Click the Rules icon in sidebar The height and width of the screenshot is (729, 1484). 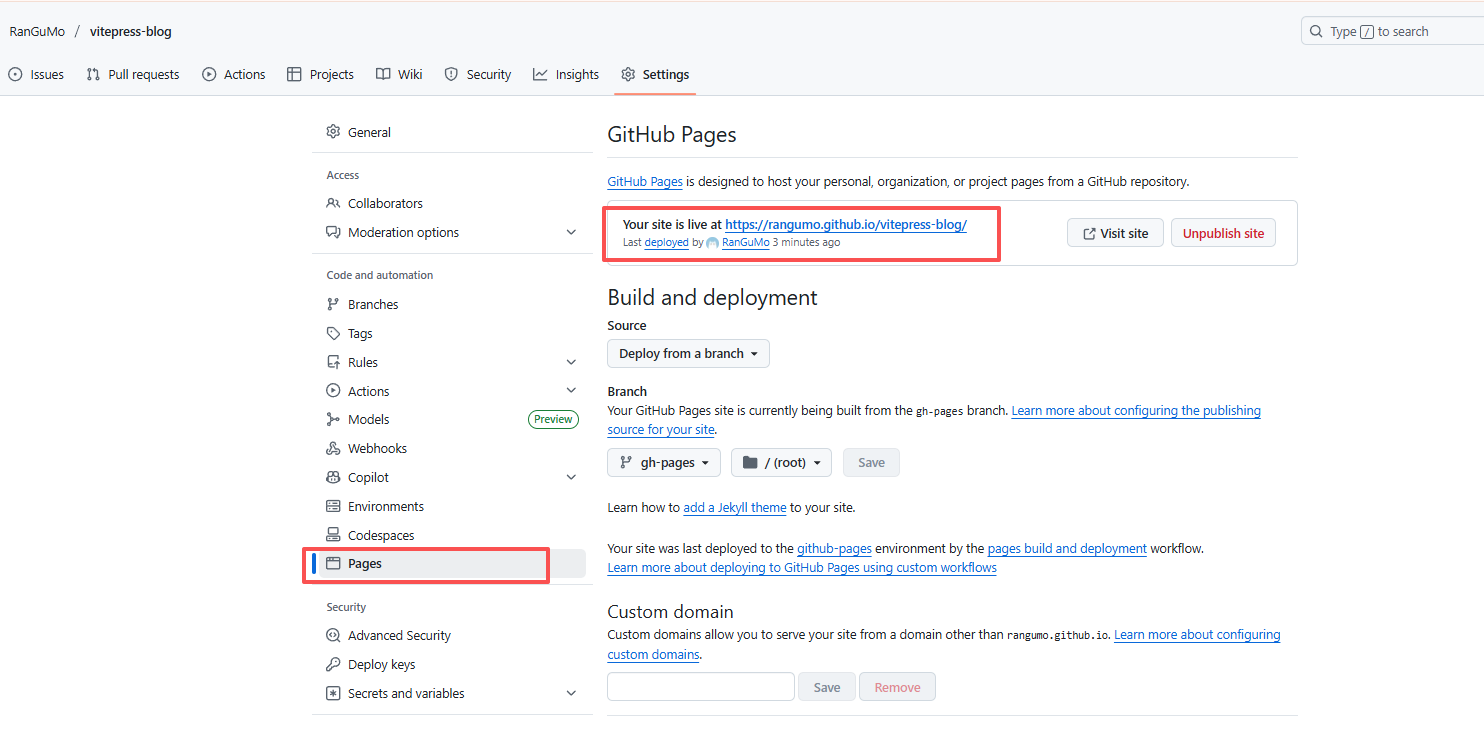[x=334, y=362]
